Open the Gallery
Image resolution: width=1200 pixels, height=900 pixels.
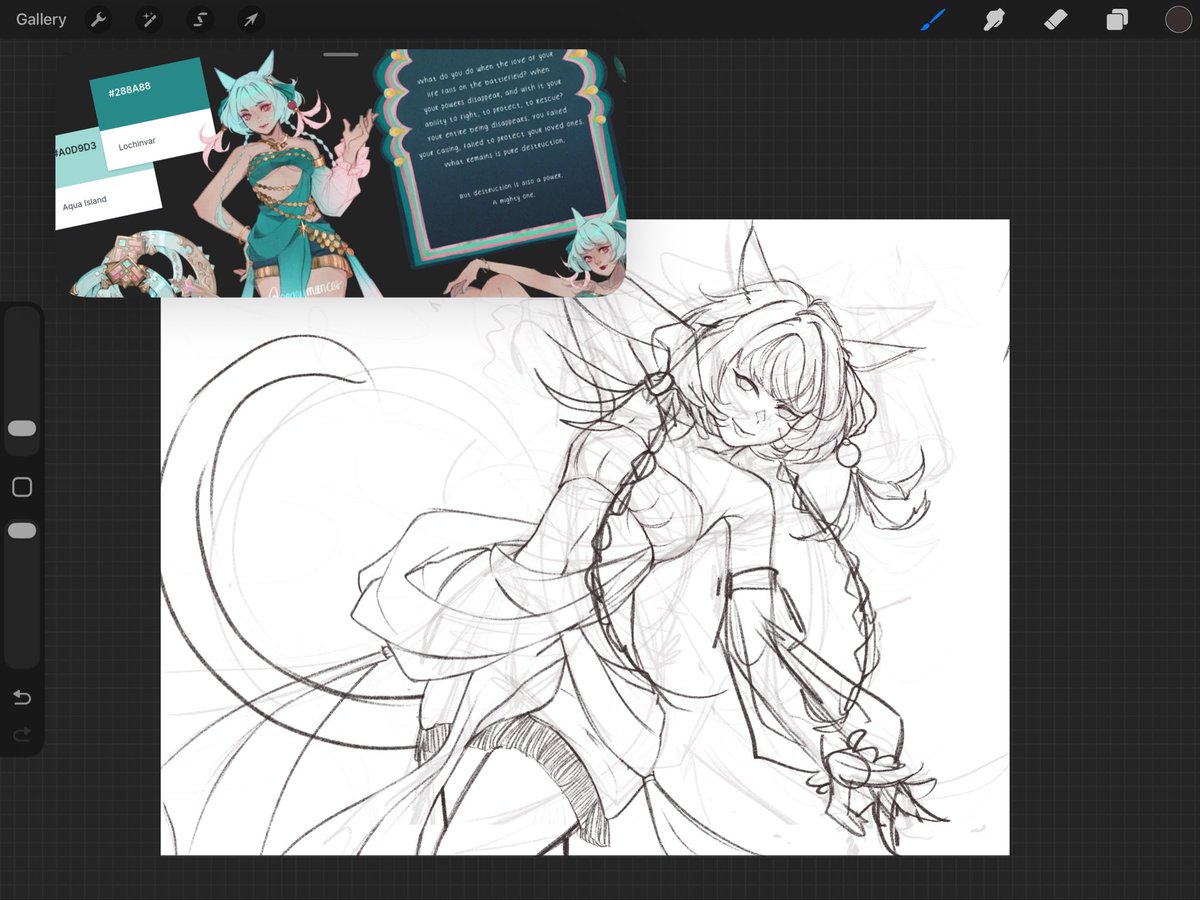(41, 19)
